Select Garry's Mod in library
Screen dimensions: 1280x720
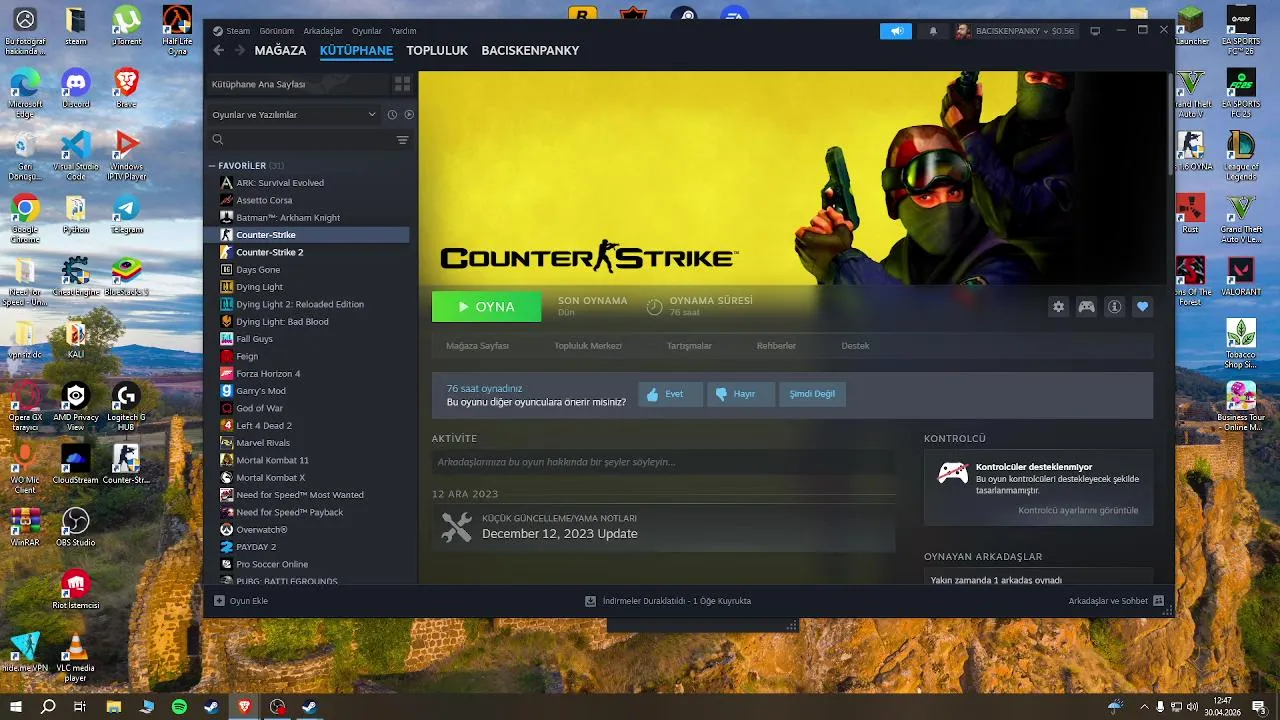click(306, 391)
